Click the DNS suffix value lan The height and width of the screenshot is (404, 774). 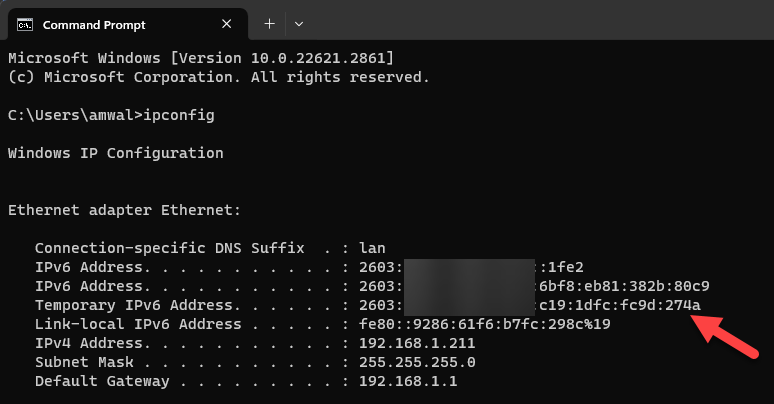(x=373, y=248)
